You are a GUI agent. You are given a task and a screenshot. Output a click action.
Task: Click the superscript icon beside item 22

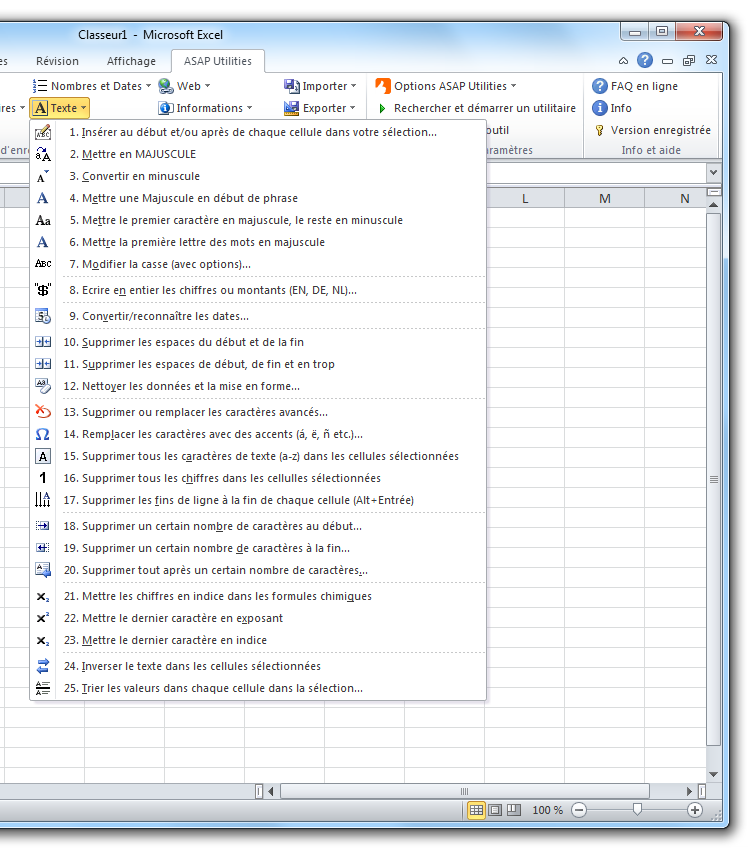pyautogui.click(x=43, y=618)
